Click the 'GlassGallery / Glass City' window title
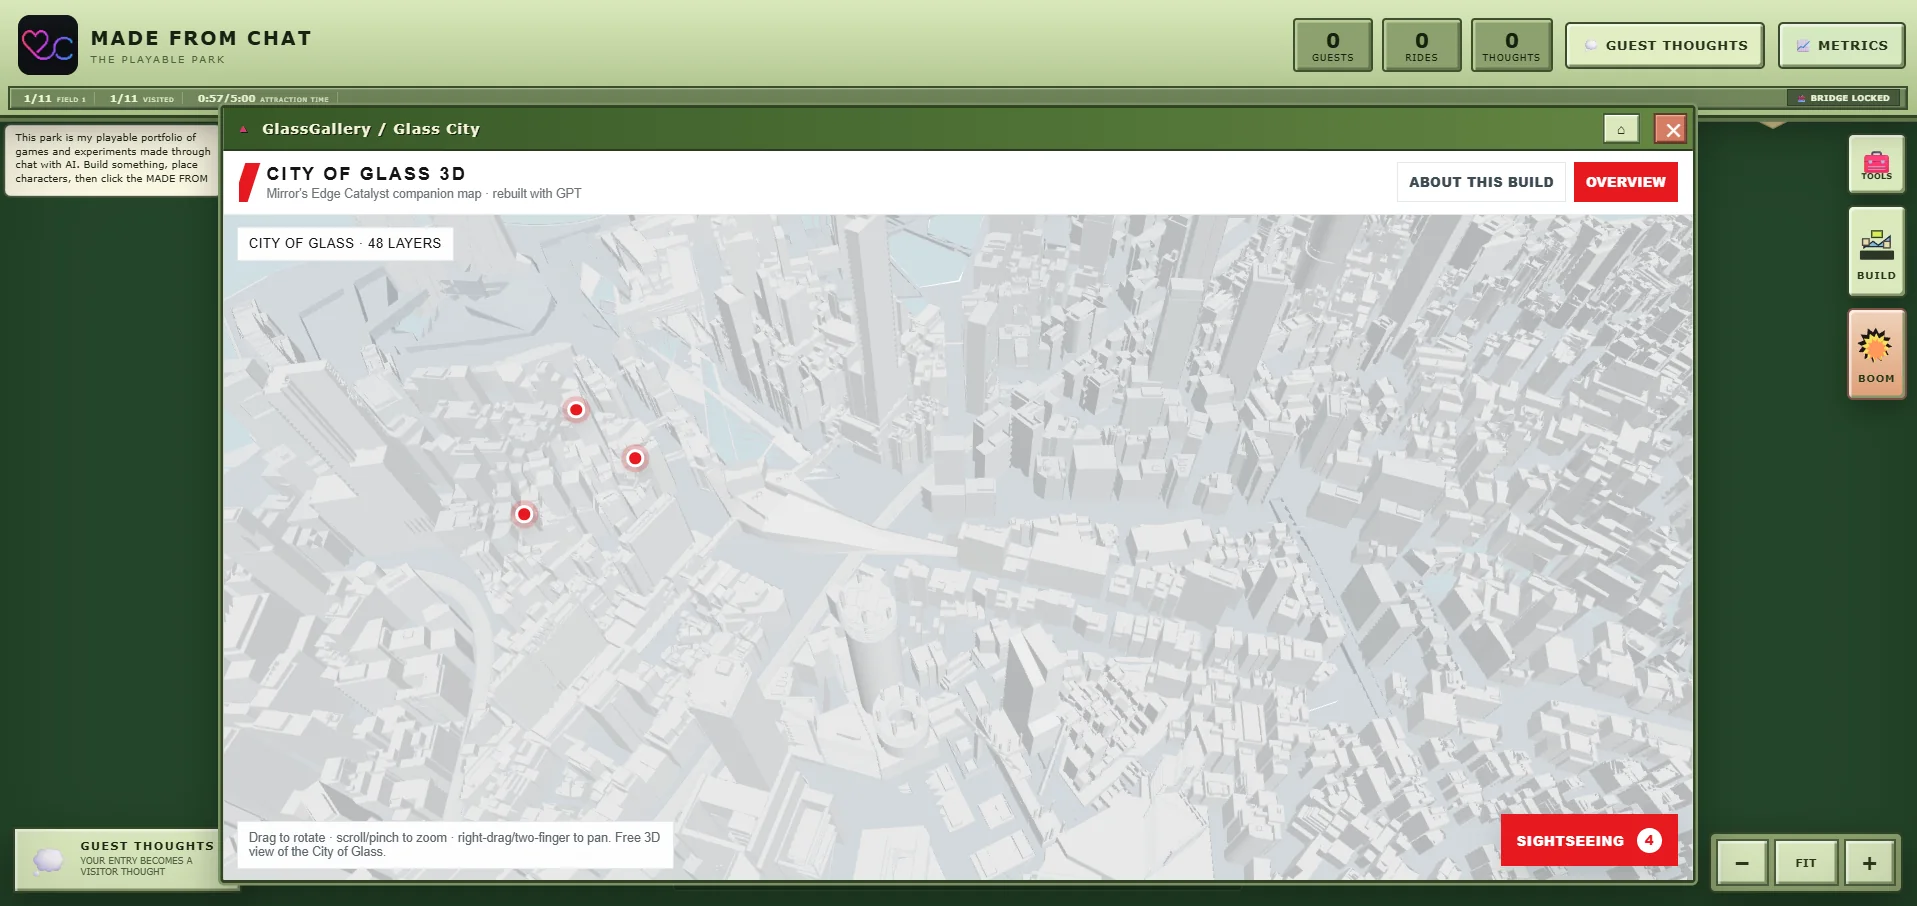Image resolution: width=1917 pixels, height=906 pixels. click(x=371, y=129)
